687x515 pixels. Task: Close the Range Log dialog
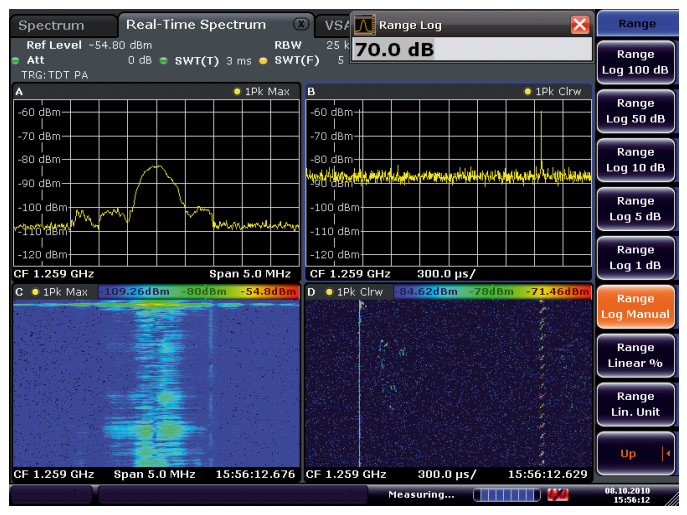click(x=580, y=25)
